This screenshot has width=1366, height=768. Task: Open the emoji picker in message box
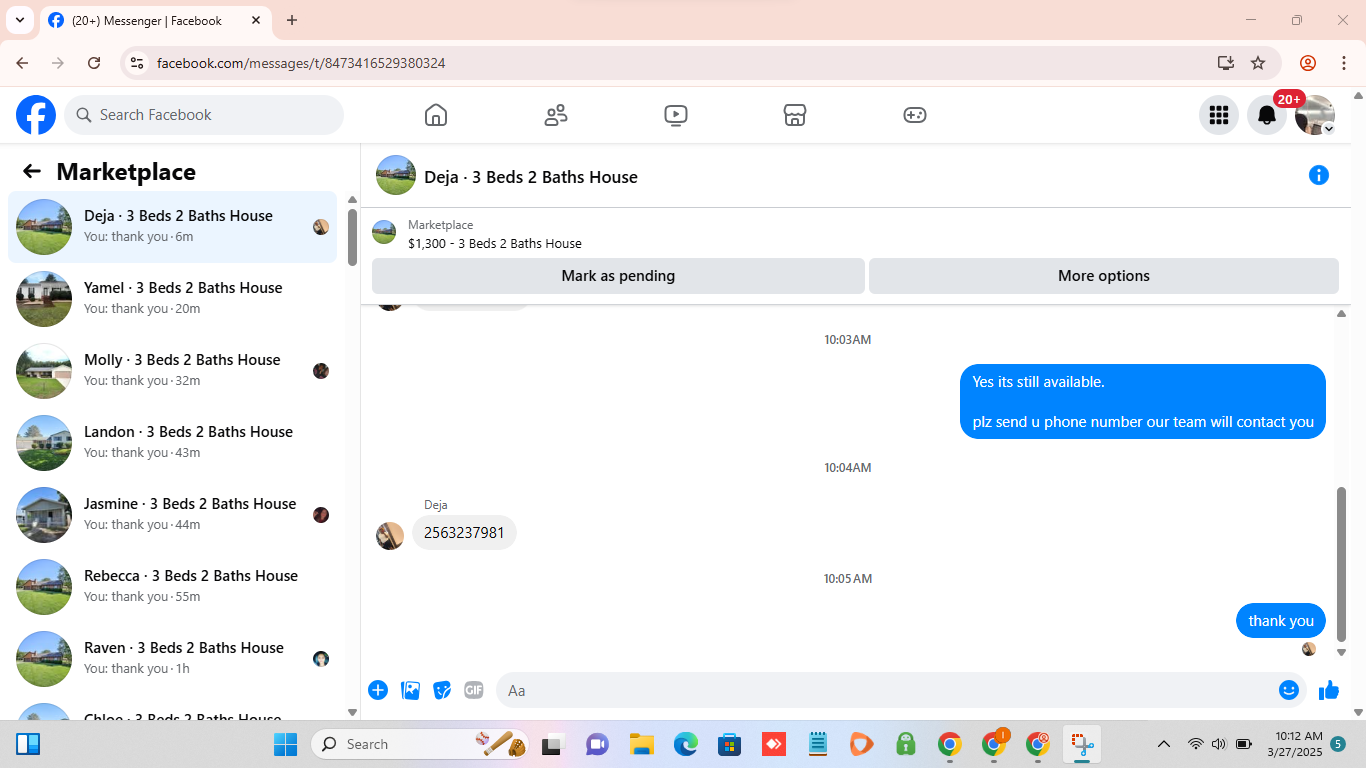(x=1289, y=690)
